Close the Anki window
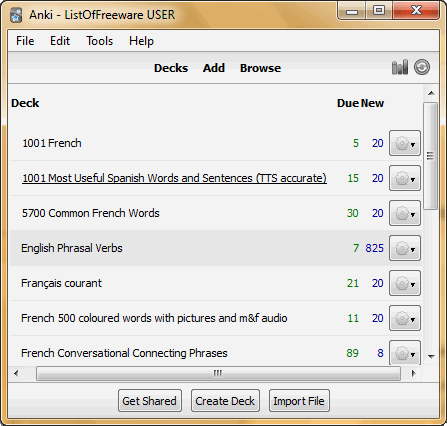This screenshot has width=447, height=426. pyautogui.click(x=416, y=11)
